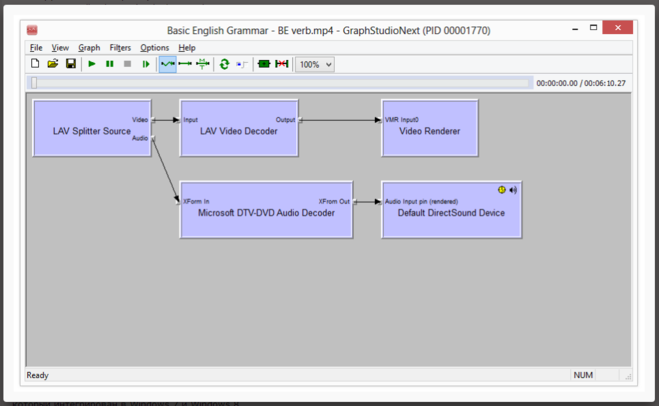
Task: Stop the graph with gray Stop button
Action: [127, 64]
